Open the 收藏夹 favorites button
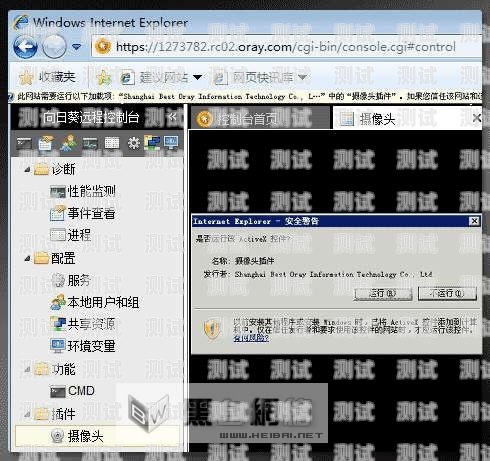The width and height of the screenshot is (490, 461). click(47, 77)
